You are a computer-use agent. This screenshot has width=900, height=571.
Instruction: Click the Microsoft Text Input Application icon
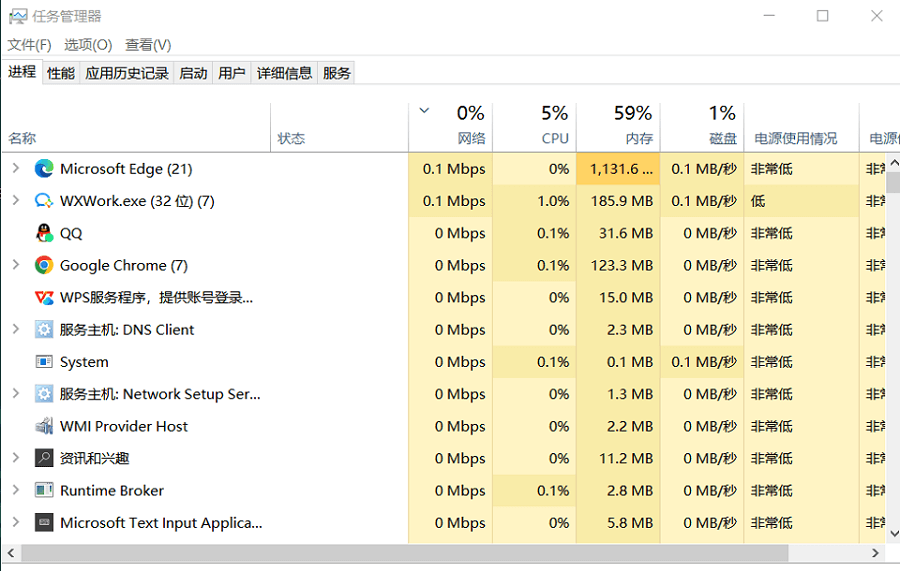(44, 522)
